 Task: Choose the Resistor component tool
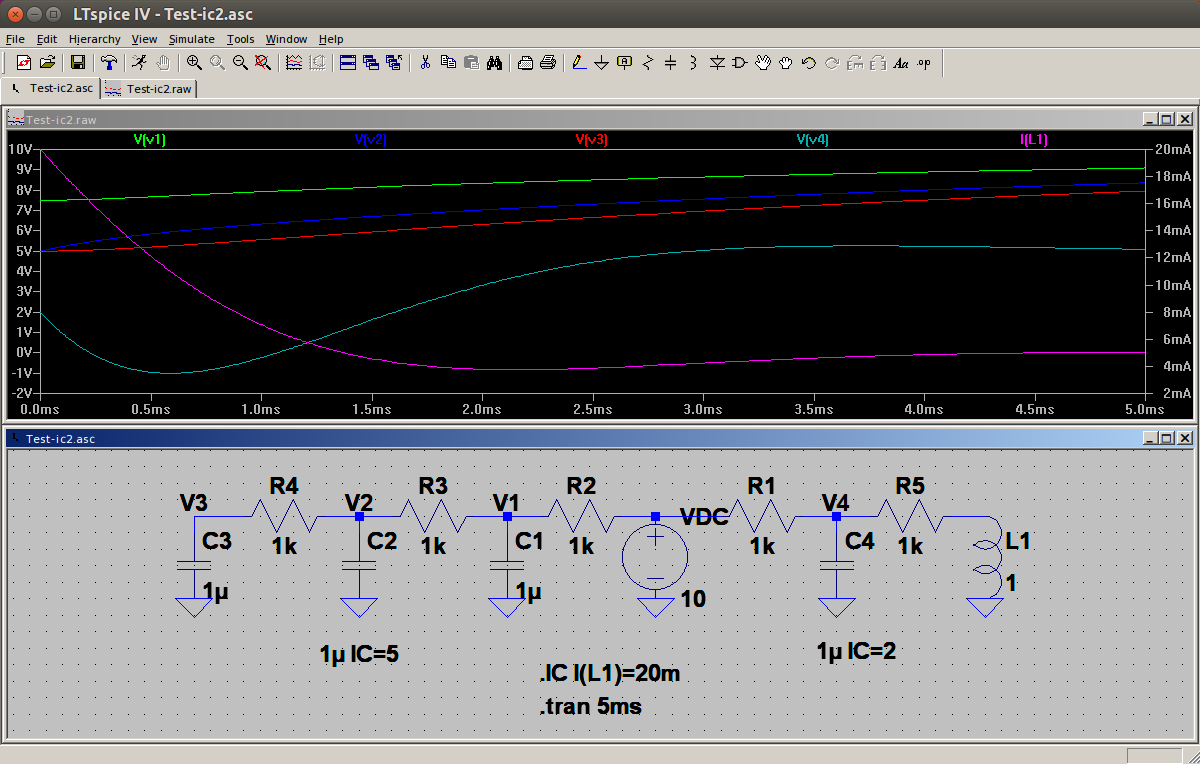647,63
